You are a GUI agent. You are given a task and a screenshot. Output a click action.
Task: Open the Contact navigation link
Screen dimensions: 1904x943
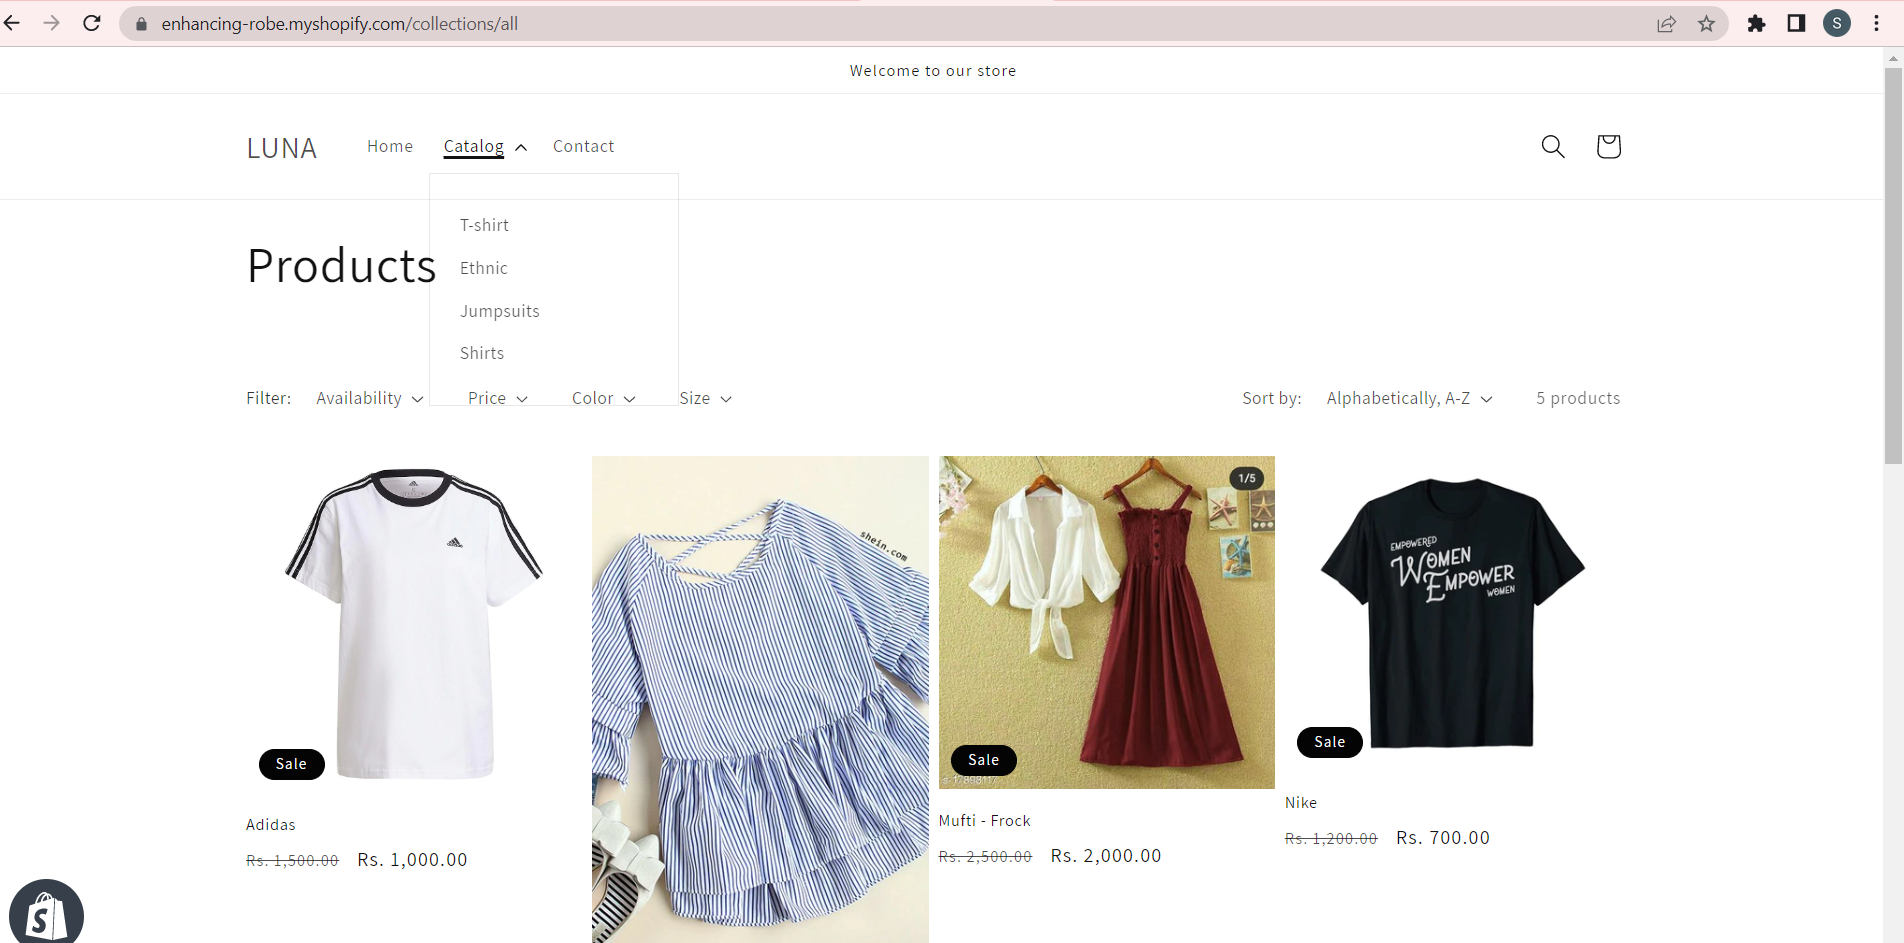[584, 146]
